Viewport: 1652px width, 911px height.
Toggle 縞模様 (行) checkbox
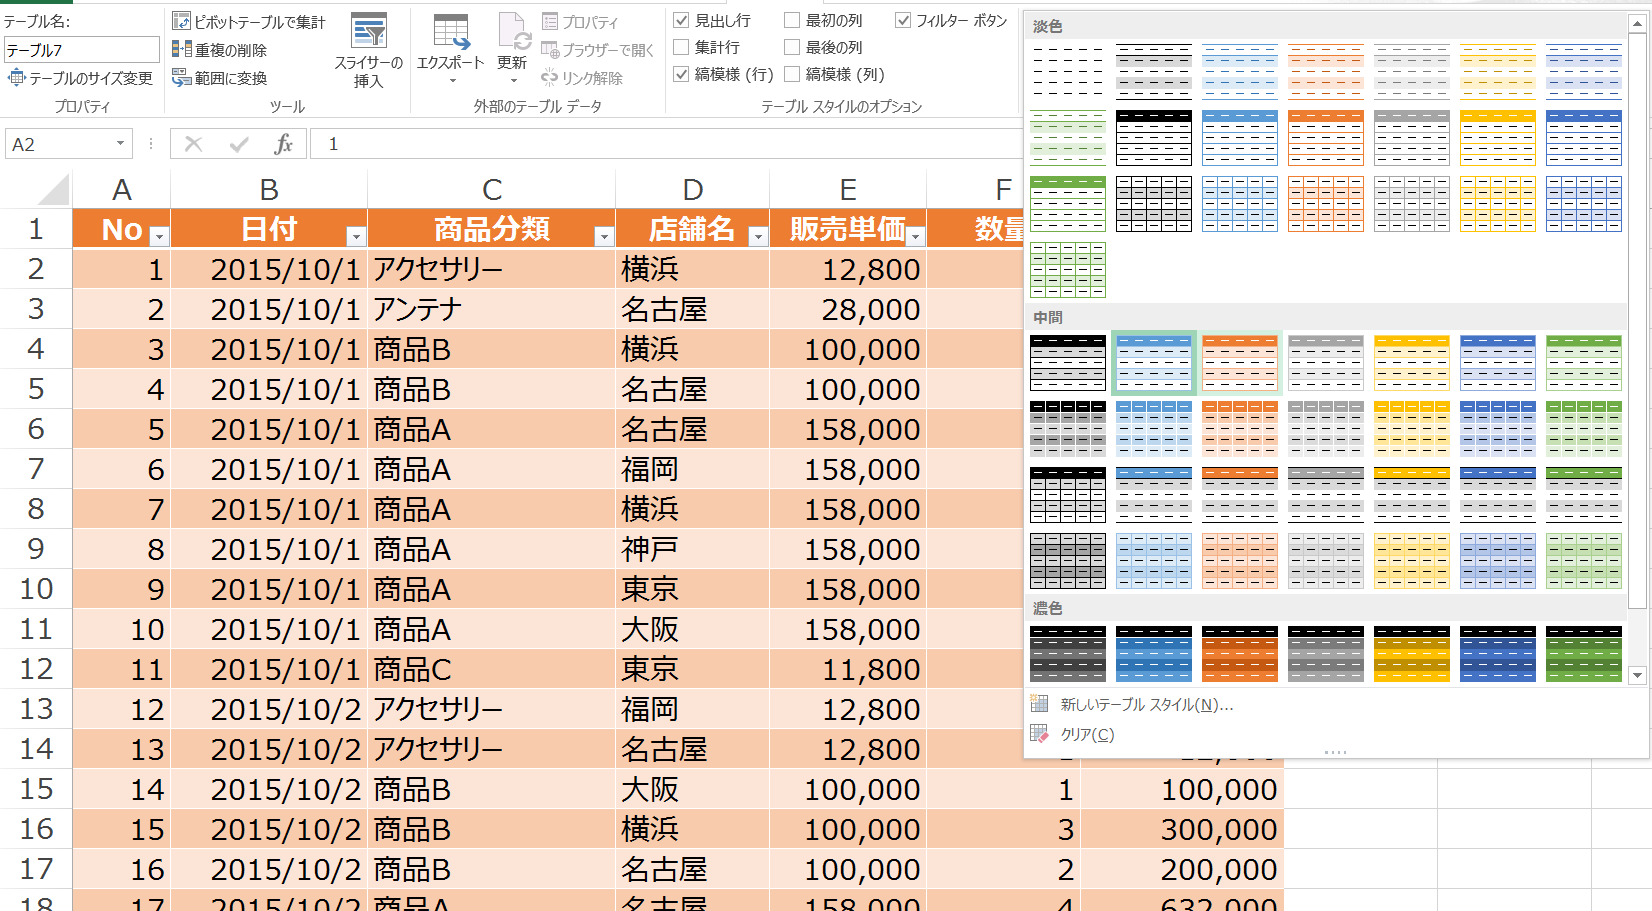click(x=682, y=74)
